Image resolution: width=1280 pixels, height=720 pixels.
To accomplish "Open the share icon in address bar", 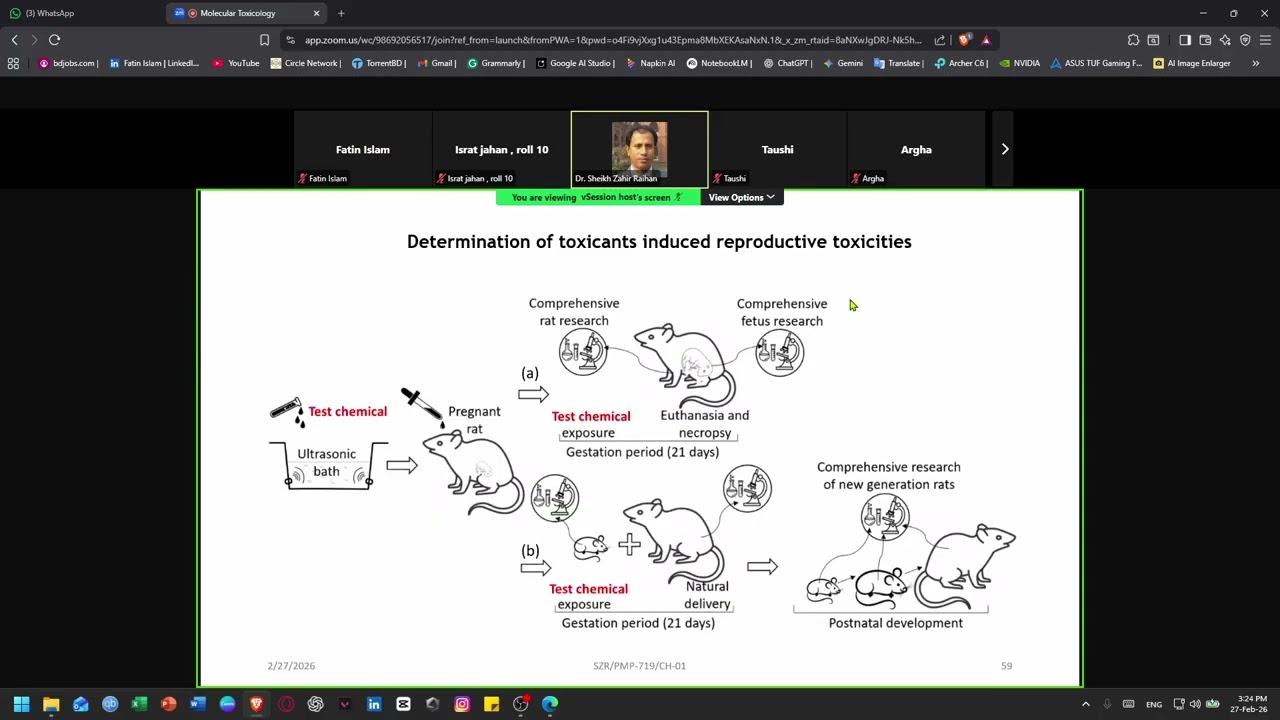I will point(940,40).
